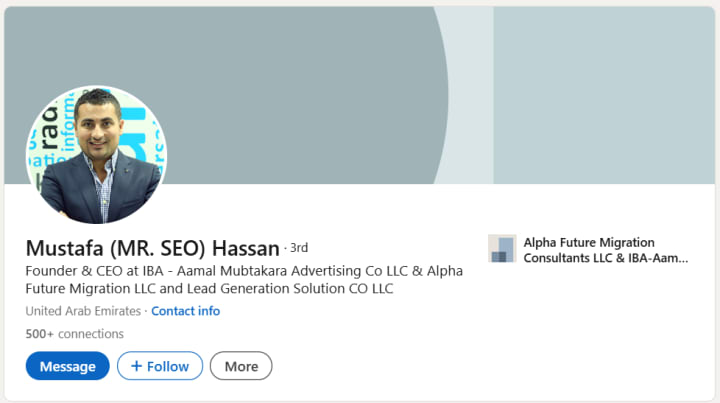Image resolution: width=720 pixels, height=403 pixels.
Task: Open Alpha Future Migration Consultants company link
Action: click(589, 242)
